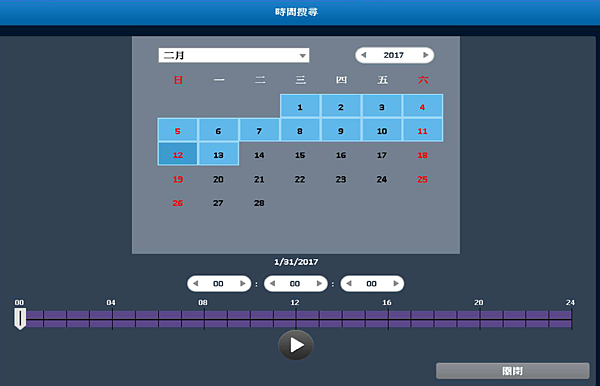Select February 10 on the calendar
Viewport: 600px width, 386px height.
coord(382,130)
